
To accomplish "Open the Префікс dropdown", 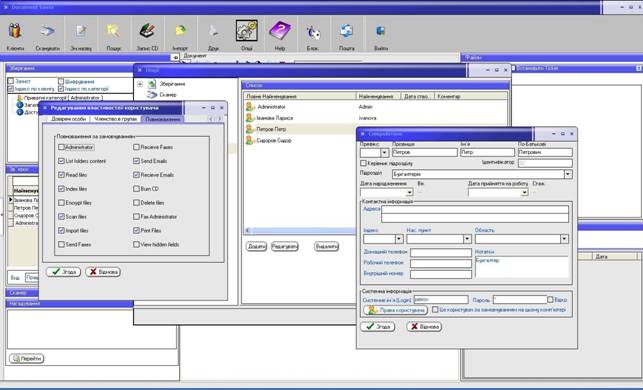I will (x=384, y=153).
